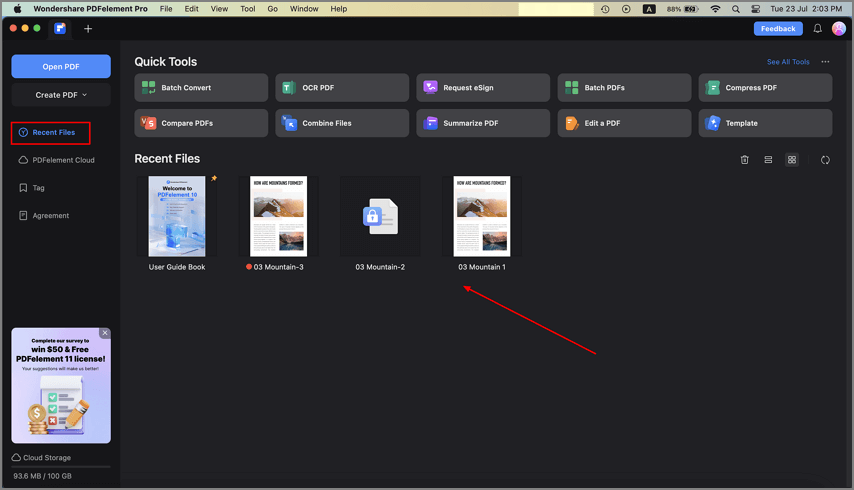Open the Apple menu
Screen dimensions: 854x490
pos(17,9)
